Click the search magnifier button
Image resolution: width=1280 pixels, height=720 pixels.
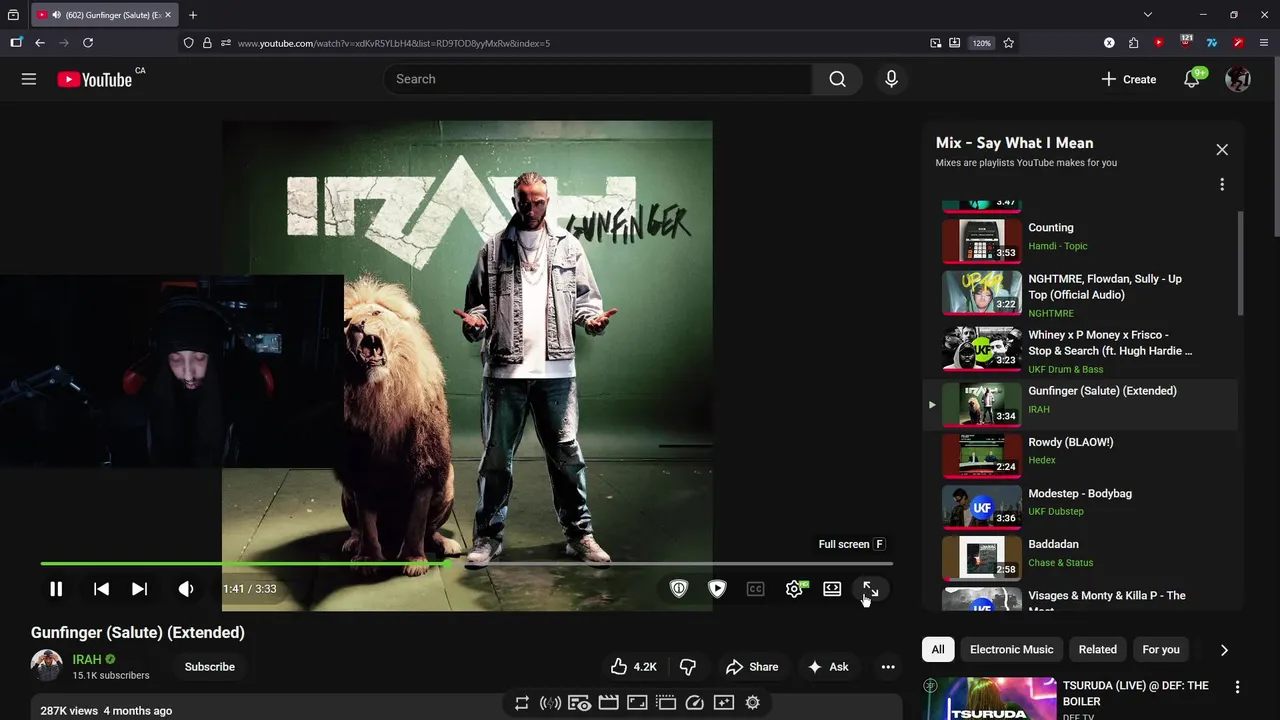[838, 79]
